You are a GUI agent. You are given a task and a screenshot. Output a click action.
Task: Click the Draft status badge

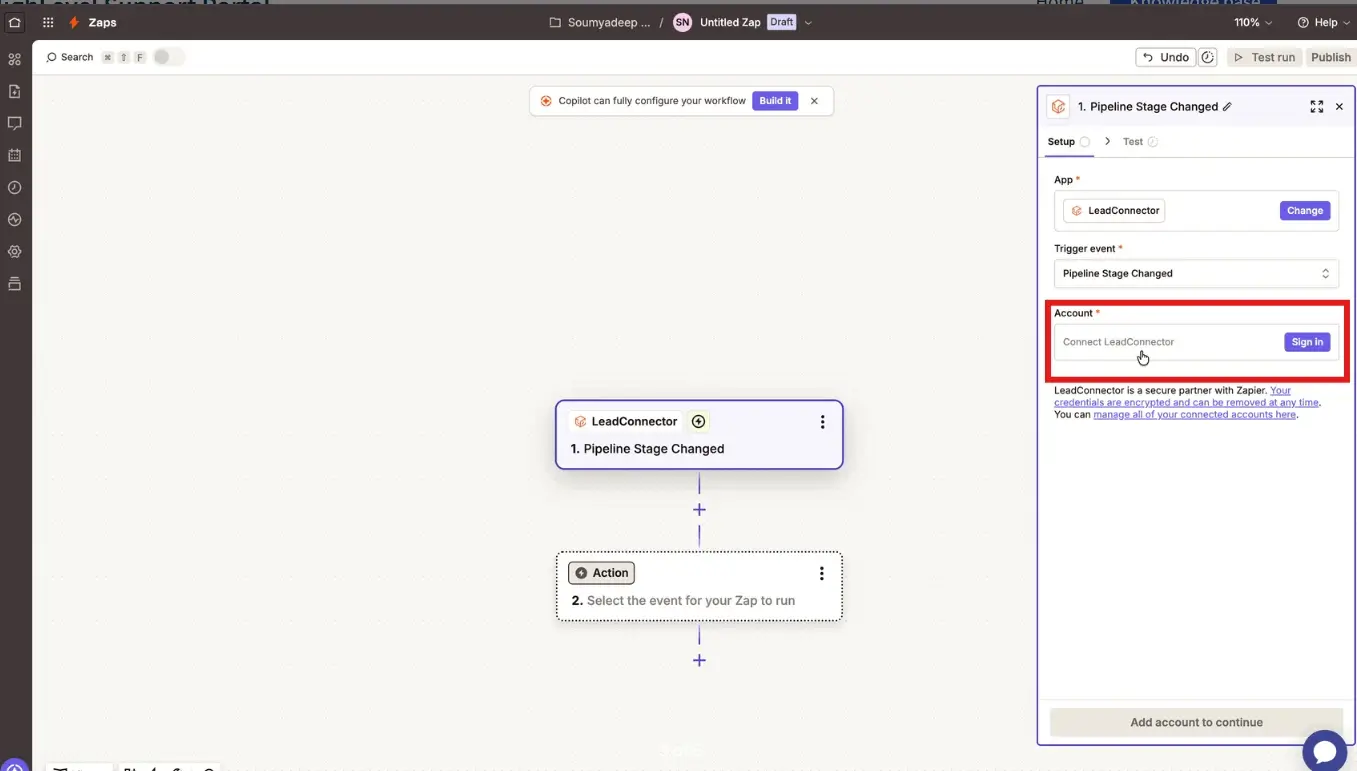click(782, 22)
